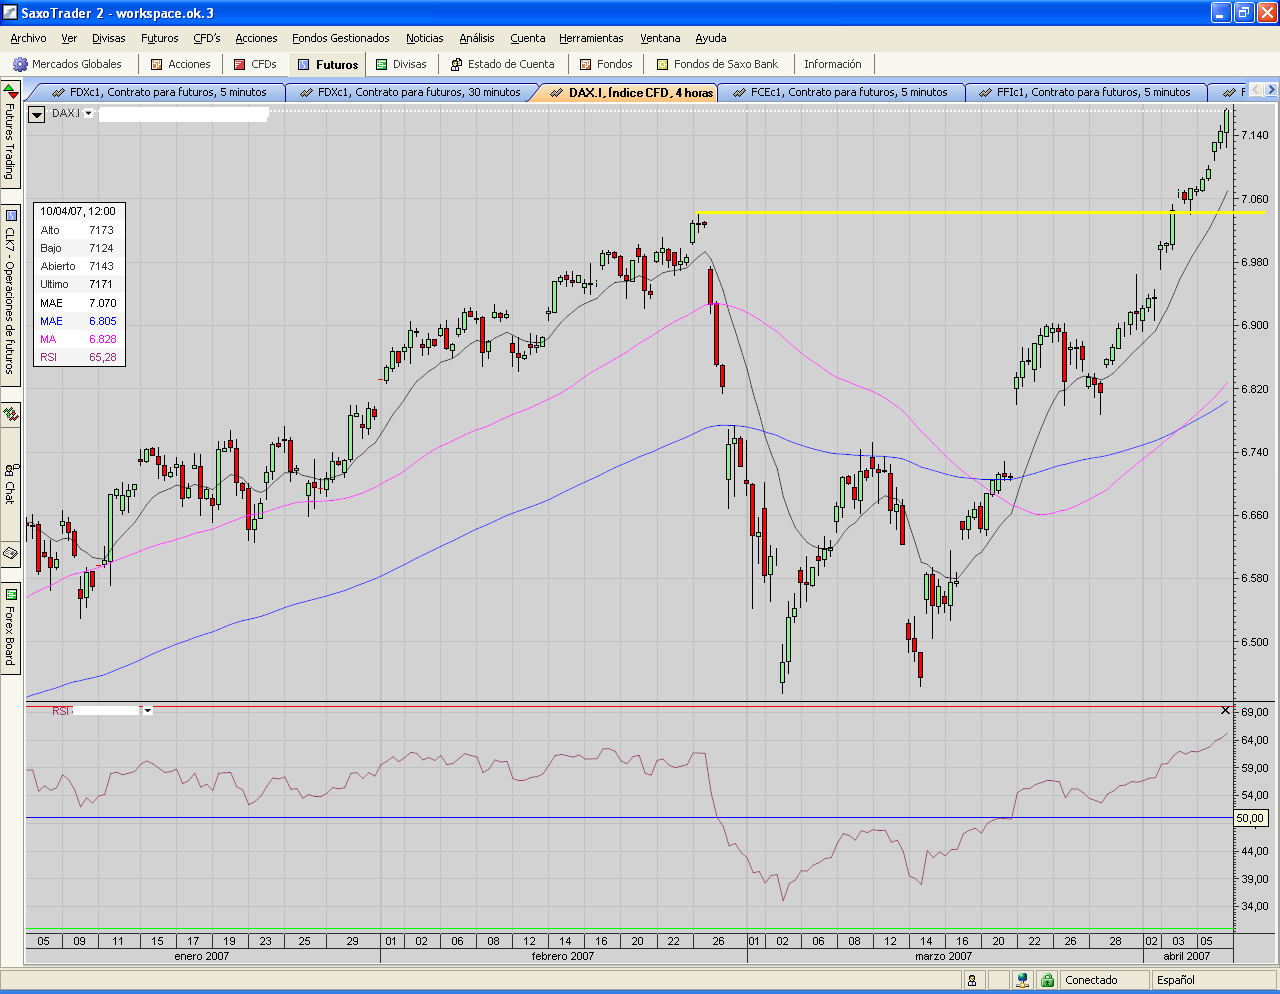
Task: Click the user status icon in status bar
Action: tap(972, 980)
